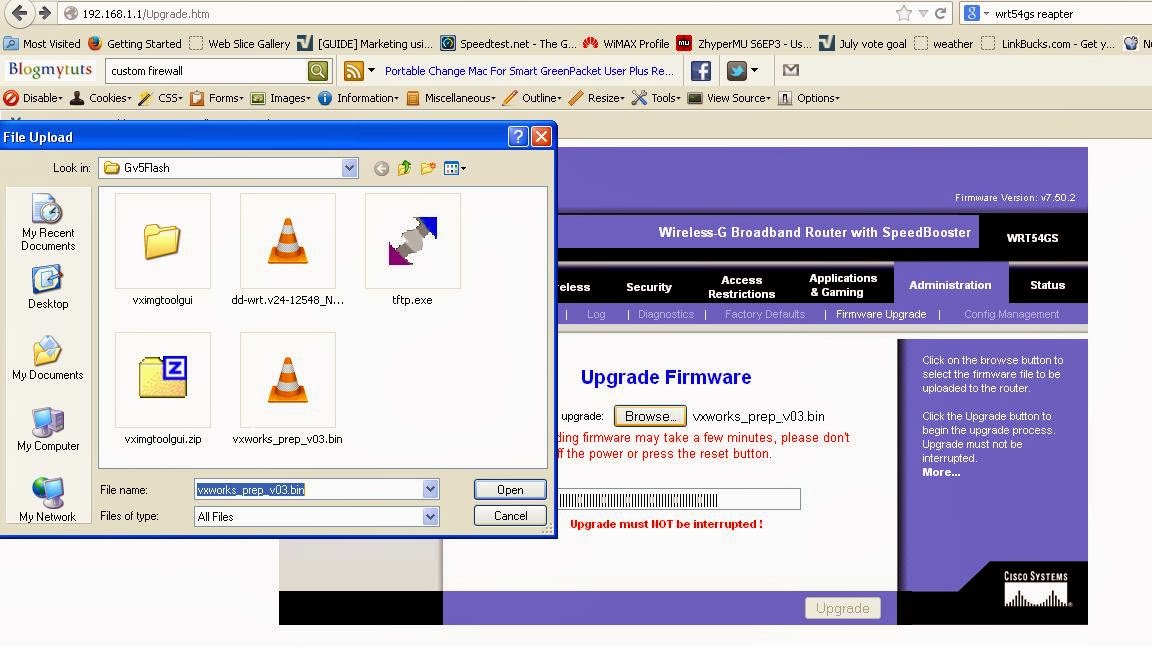Open the Diagnostics sub-tab
The image size is (1152, 647).
(x=666, y=314)
